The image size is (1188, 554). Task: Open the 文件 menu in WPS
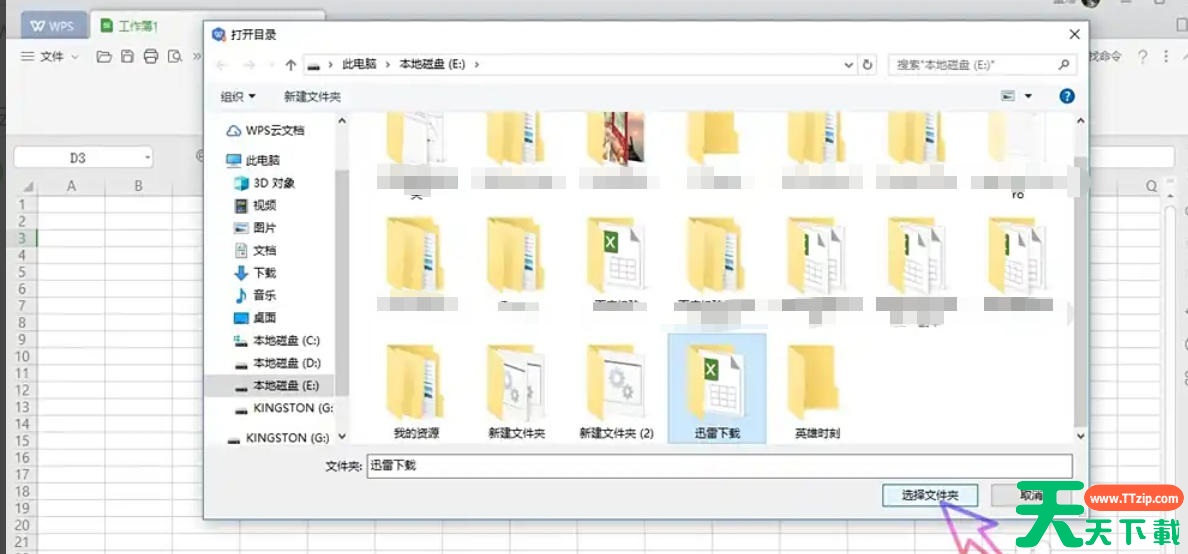[x=50, y=57]
